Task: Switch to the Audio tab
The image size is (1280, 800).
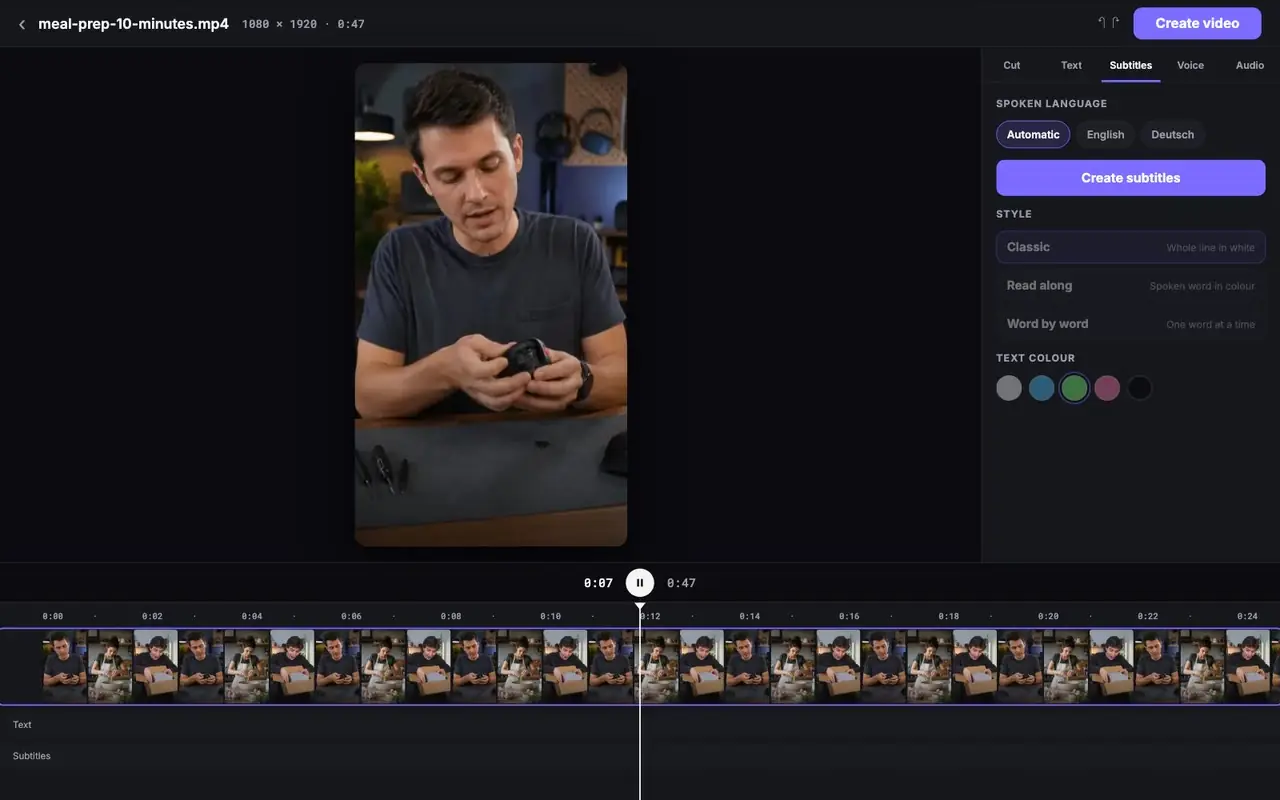Action: click(1250, 65)
